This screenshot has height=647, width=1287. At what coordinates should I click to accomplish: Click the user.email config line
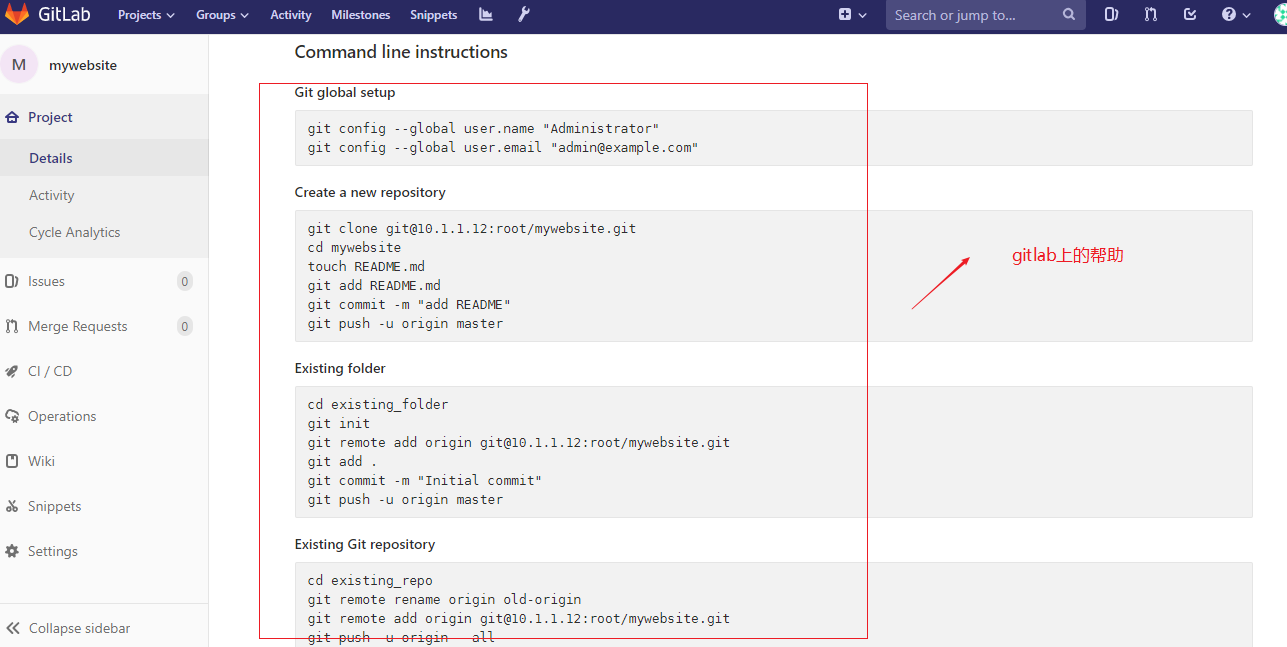tap(503, 148)
